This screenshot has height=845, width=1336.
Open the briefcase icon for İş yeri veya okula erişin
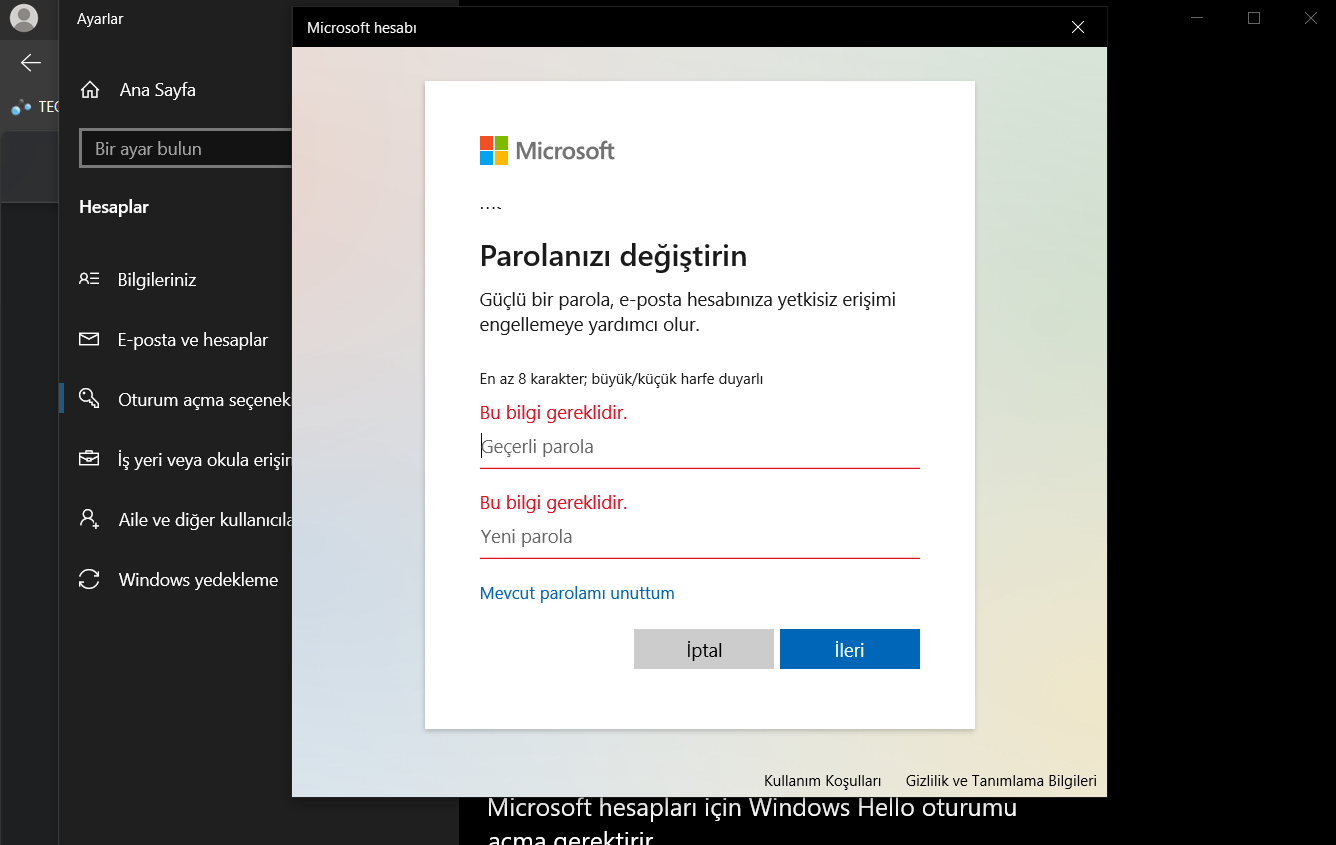(x=89, y=460)
